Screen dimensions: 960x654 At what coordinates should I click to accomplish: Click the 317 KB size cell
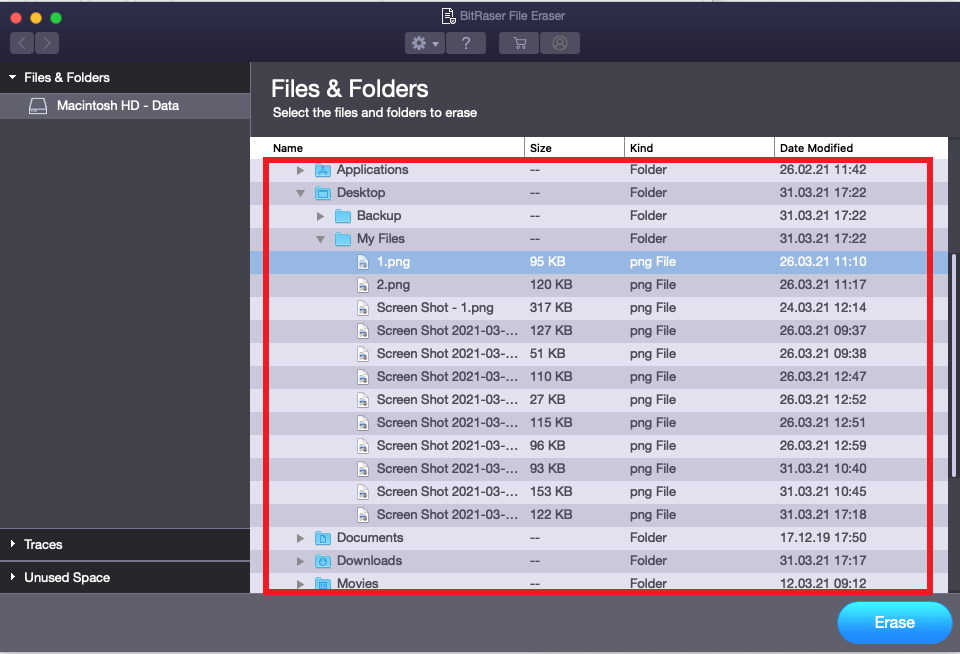coord(551,307)
